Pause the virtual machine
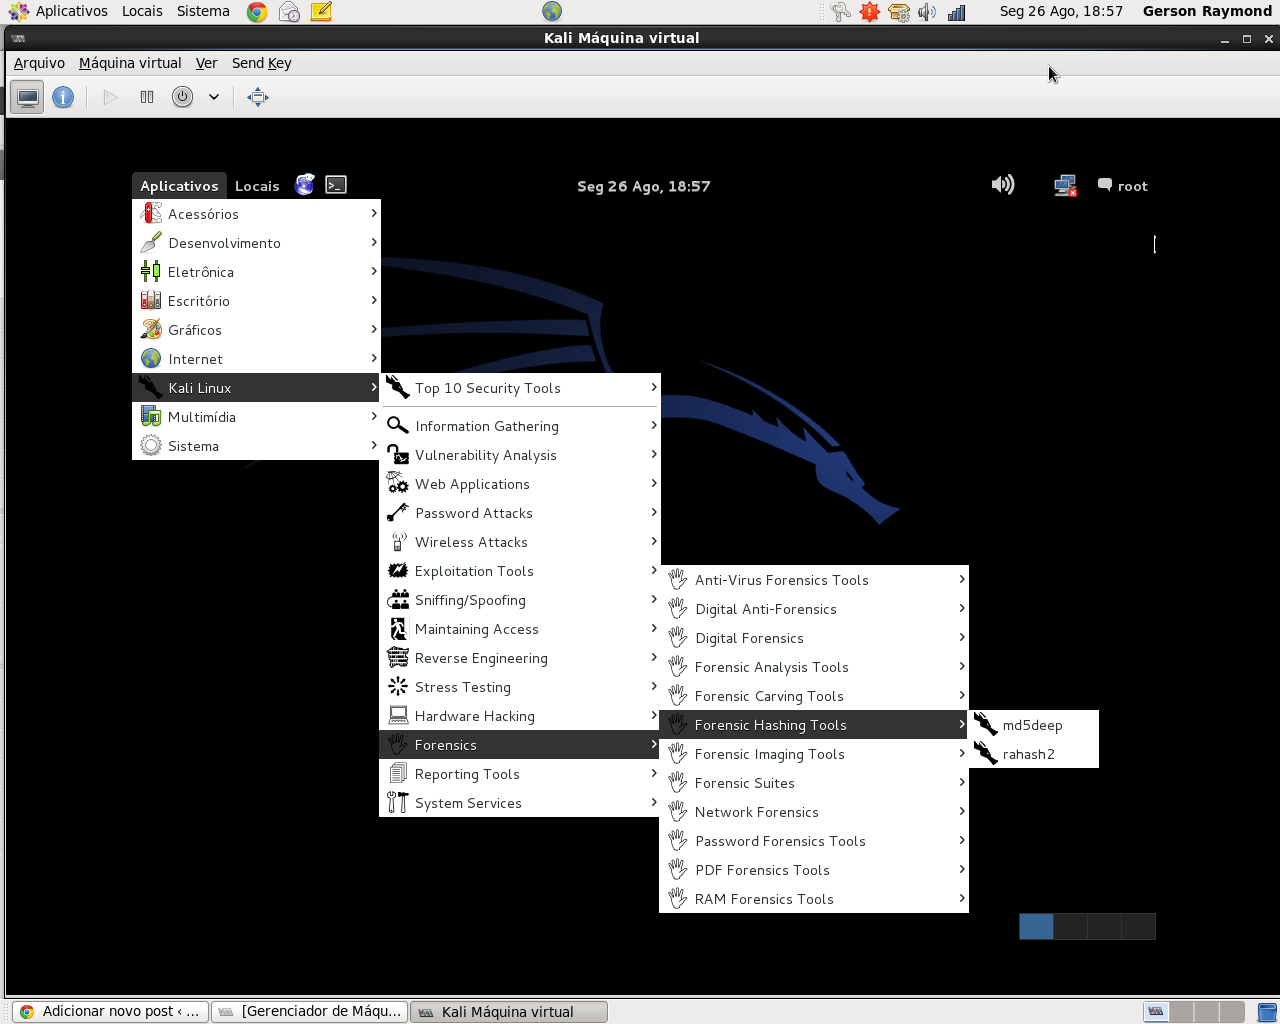1280x1024 pixels. (147, 97)
